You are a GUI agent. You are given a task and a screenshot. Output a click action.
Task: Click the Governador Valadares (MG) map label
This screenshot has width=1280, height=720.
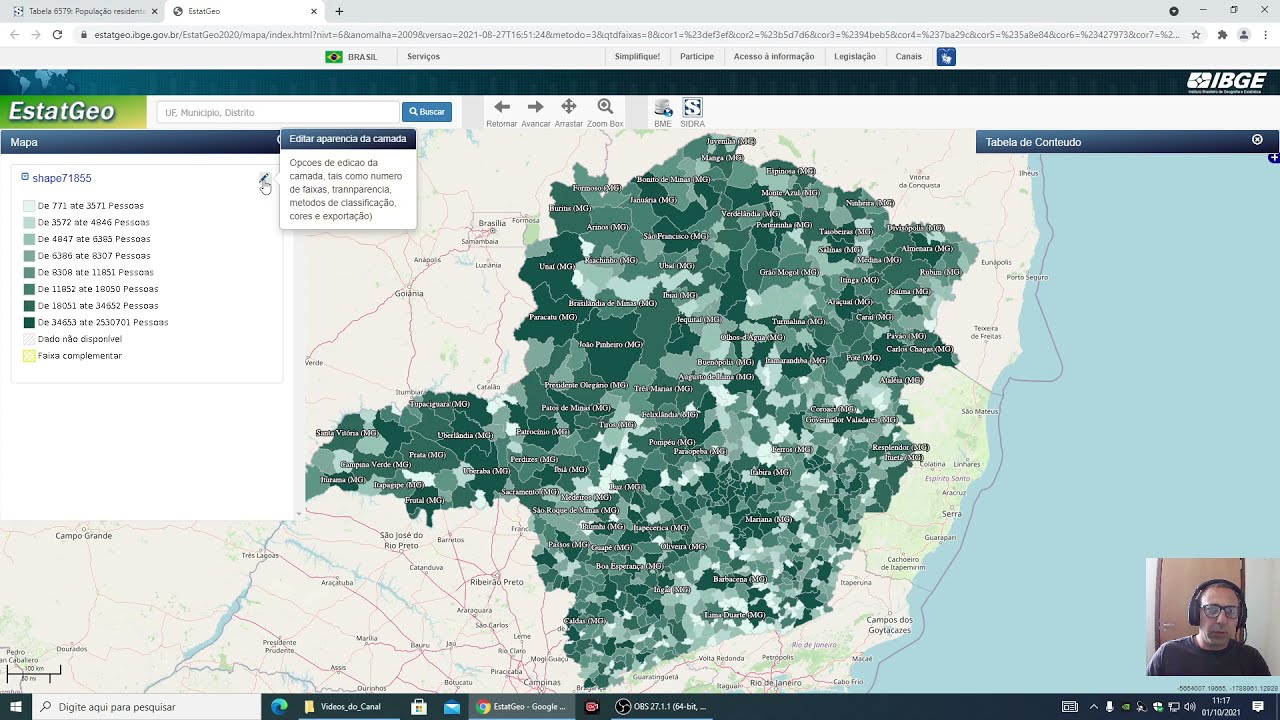(852, 420)
